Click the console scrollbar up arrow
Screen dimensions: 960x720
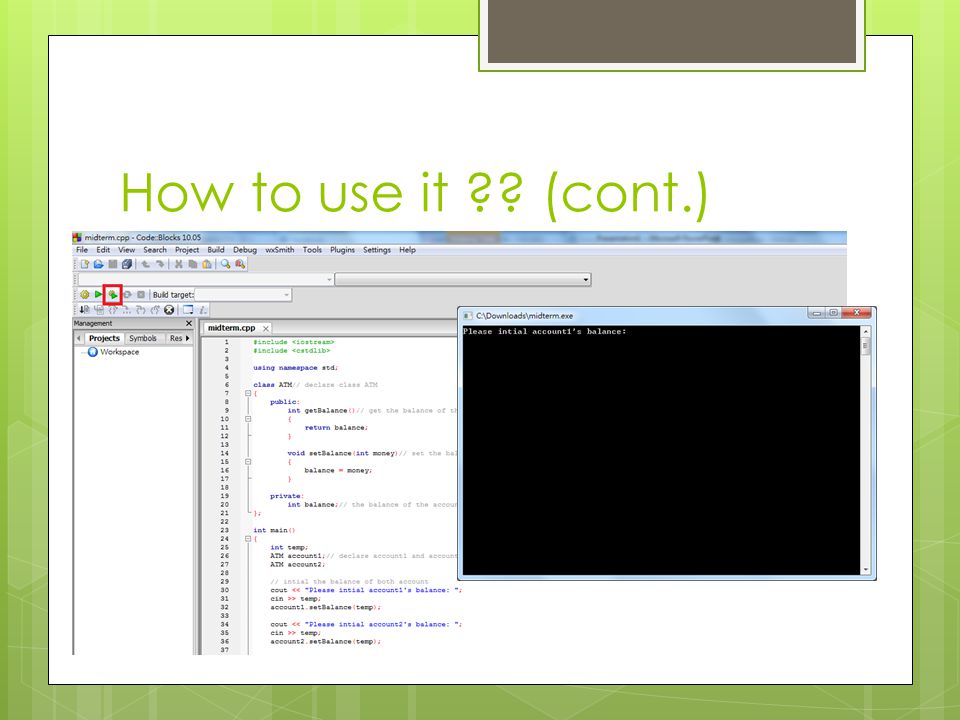[x=866, y=332]
